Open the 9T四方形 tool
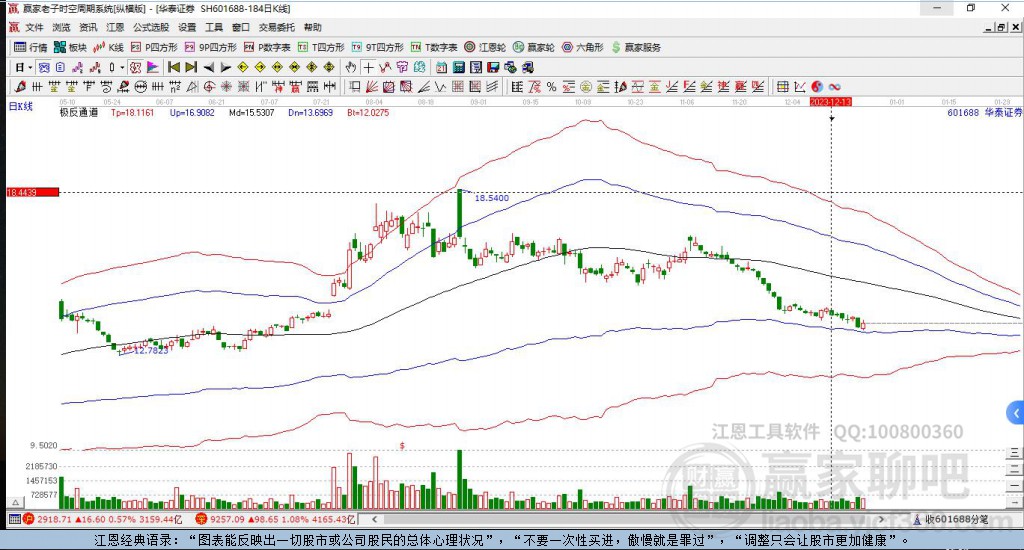 [377, 47]
